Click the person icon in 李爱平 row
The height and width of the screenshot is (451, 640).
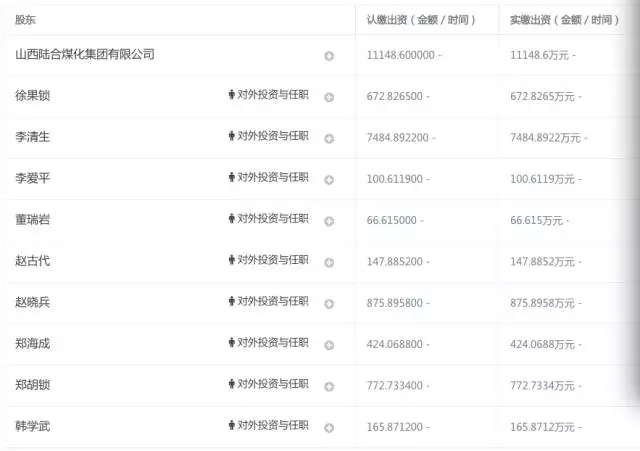[230, 178]
